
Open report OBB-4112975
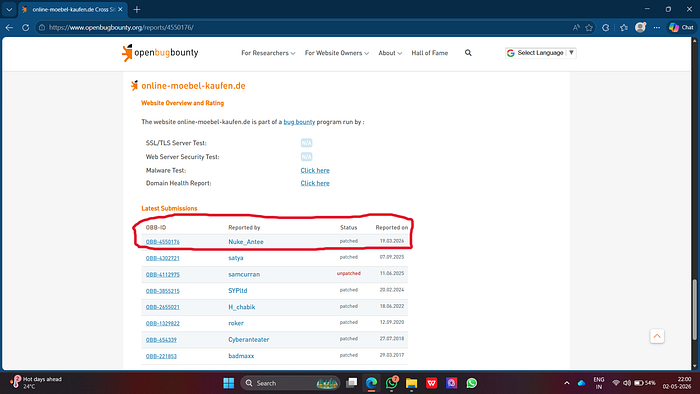(162, 275)
